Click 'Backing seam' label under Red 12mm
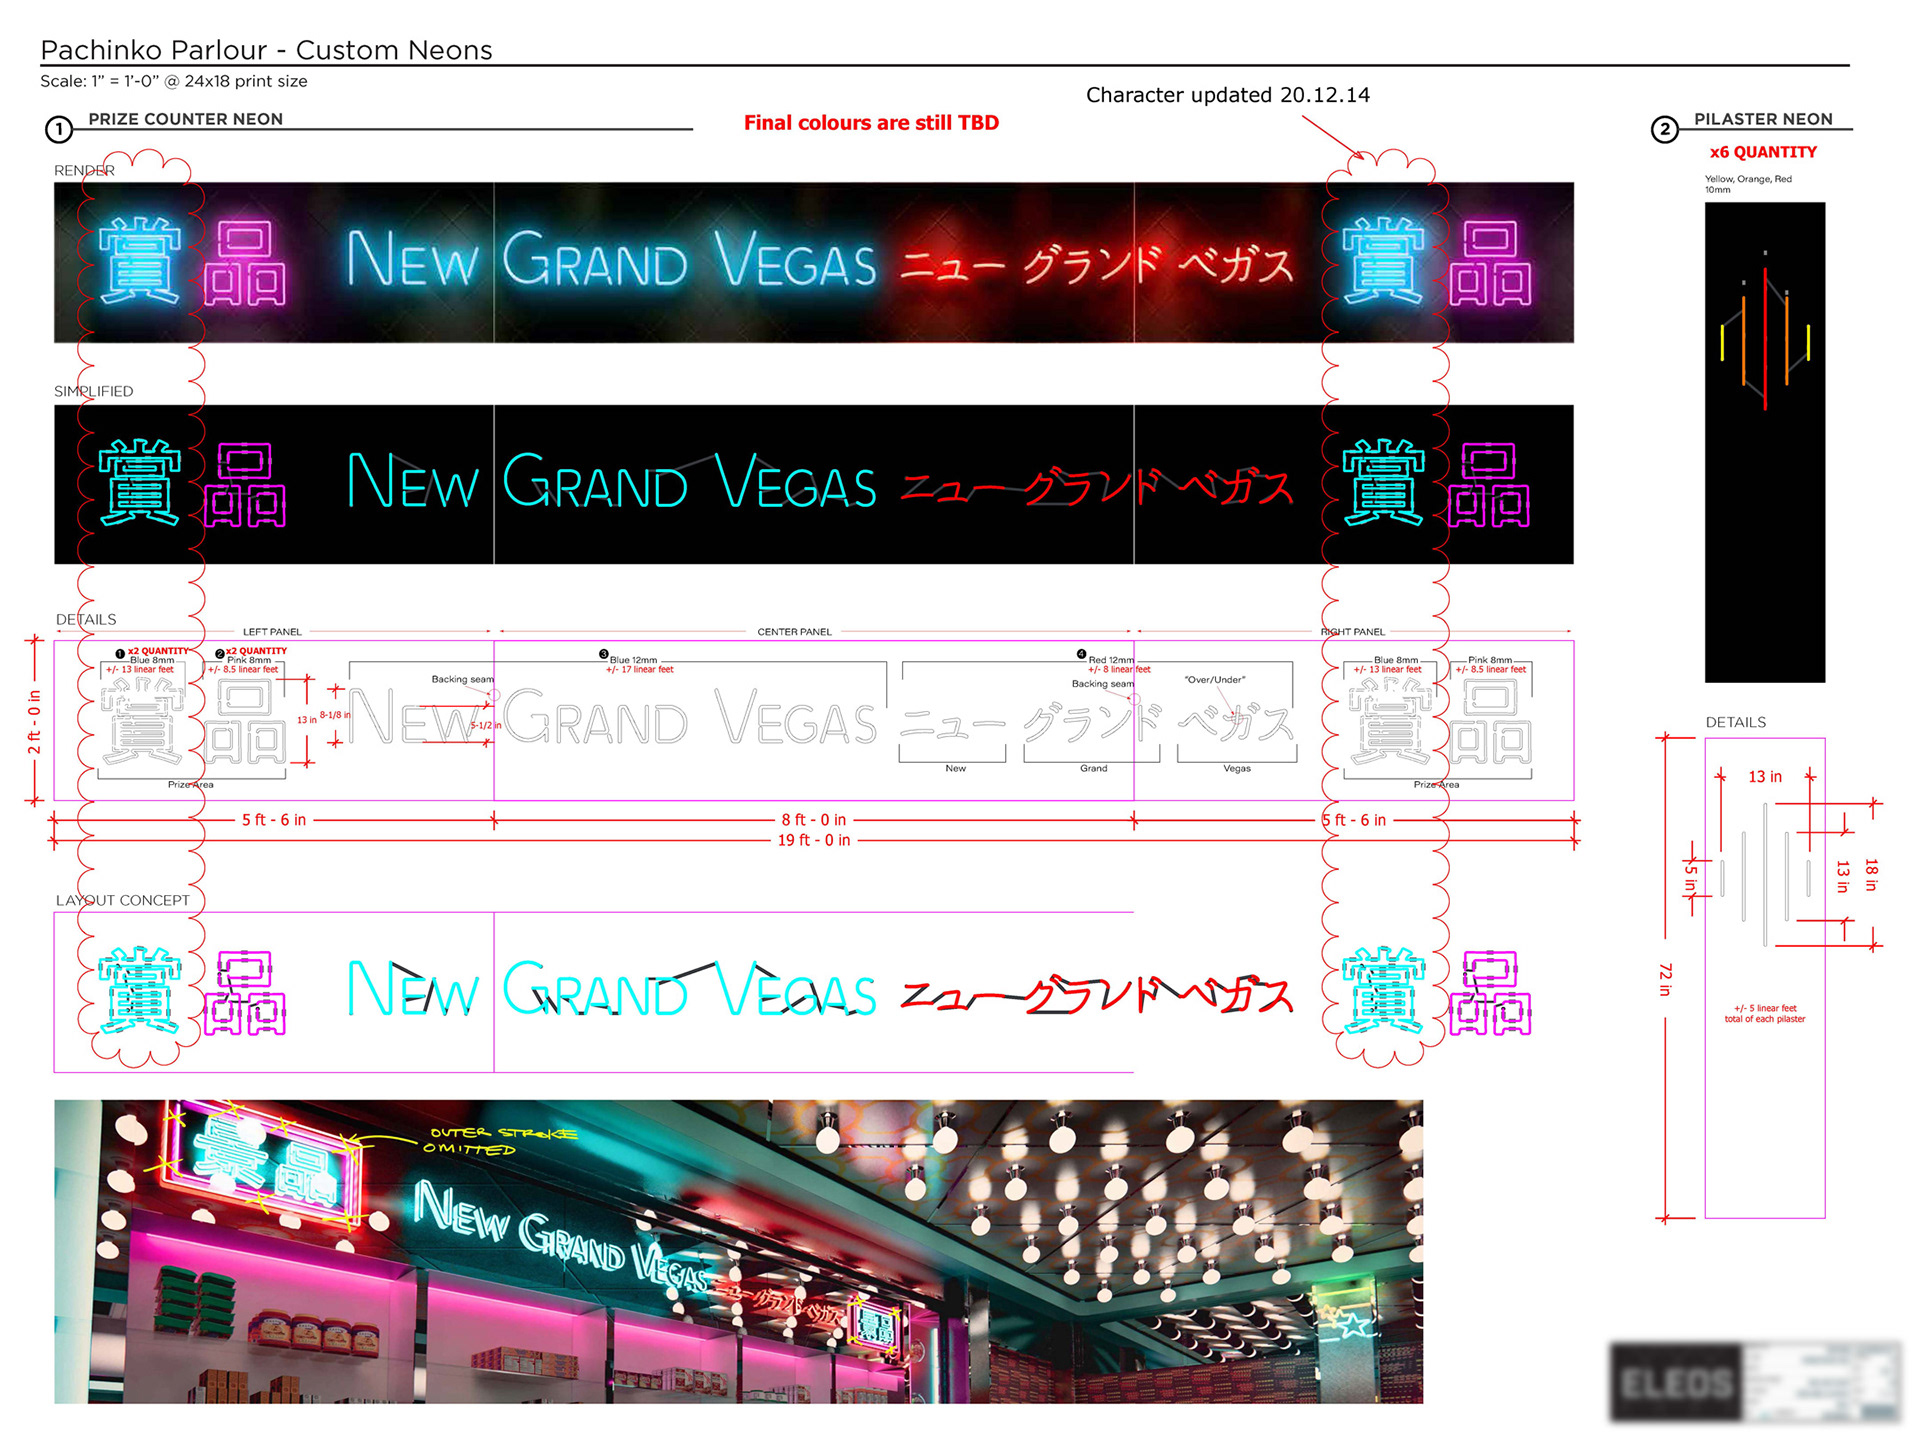The image size is (1920, 1440). pyautogui.click(x=1103, y=684)
